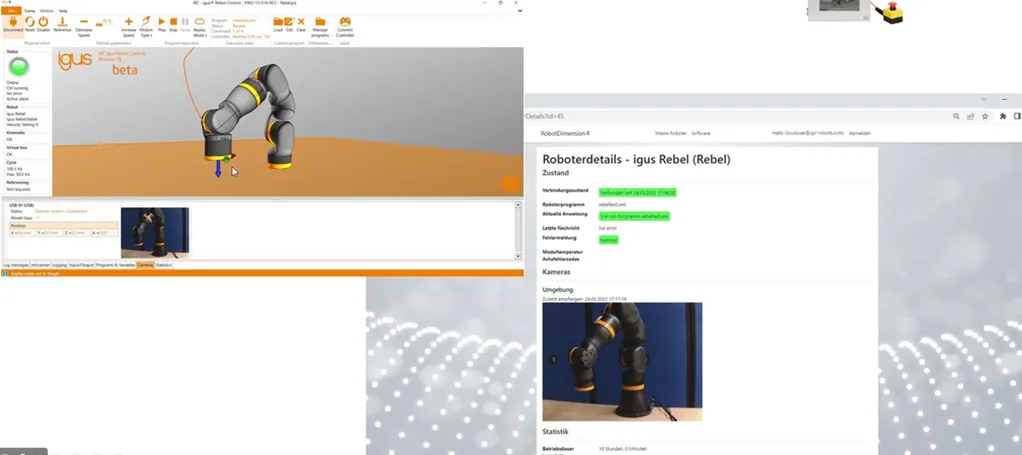Click the Aktuelle Anweisung green value
1022x455 pixels.
(634, 216)
